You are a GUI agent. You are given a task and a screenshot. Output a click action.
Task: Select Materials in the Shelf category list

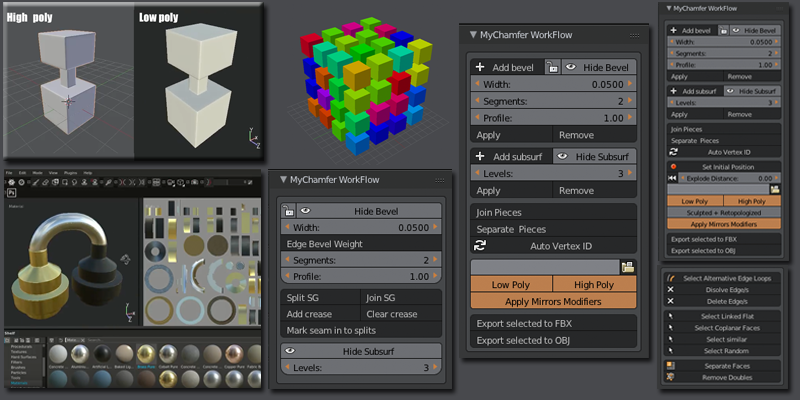click(19, 383)
